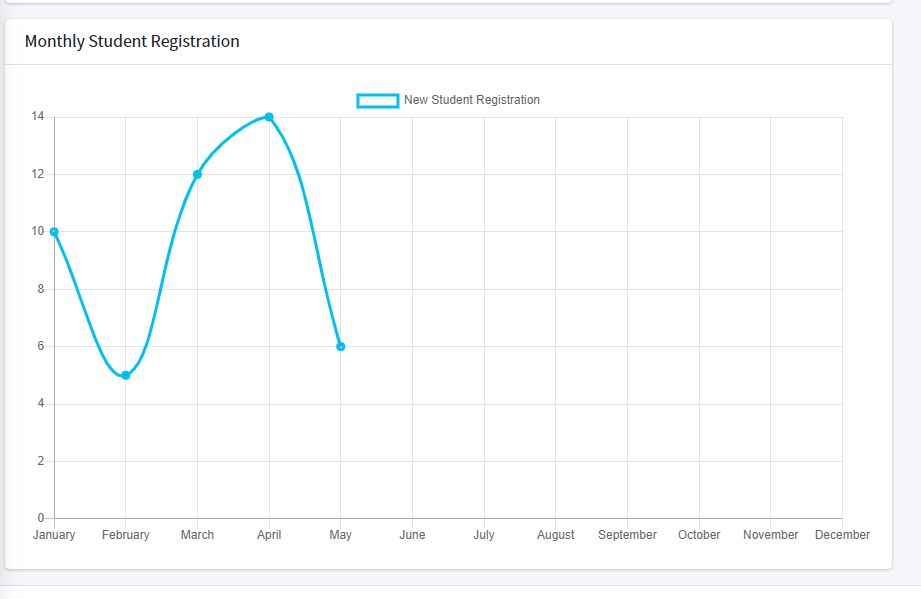Click the 14 value on the y-axis
The width and height of the screenshot is (921, 599).
click(38, 117)
